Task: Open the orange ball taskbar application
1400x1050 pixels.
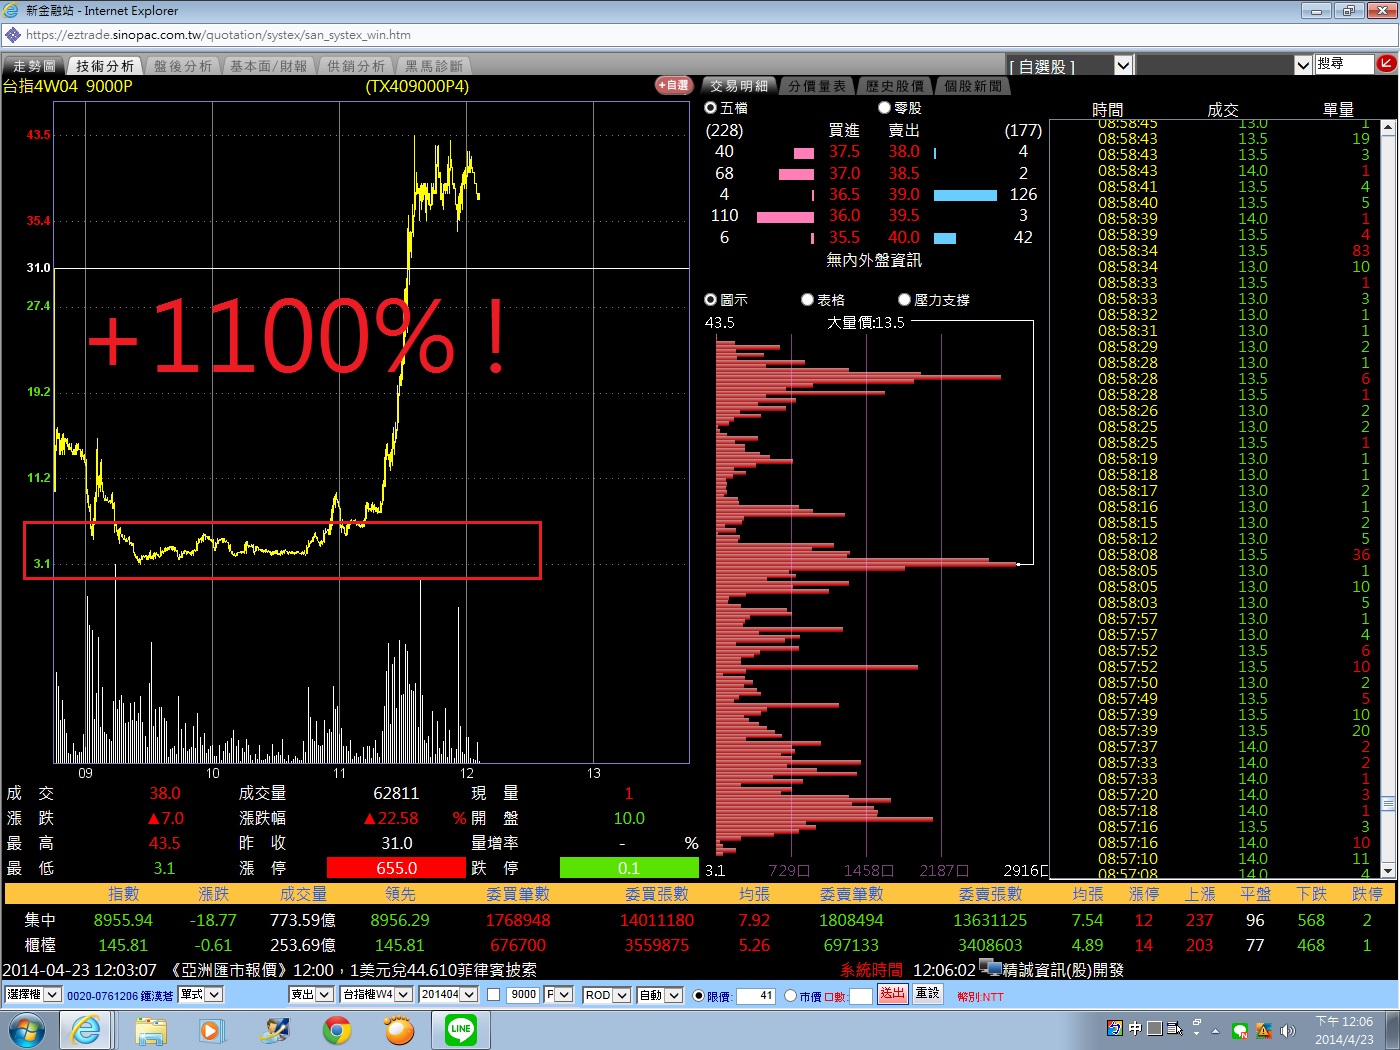Action: point(399,1030)
